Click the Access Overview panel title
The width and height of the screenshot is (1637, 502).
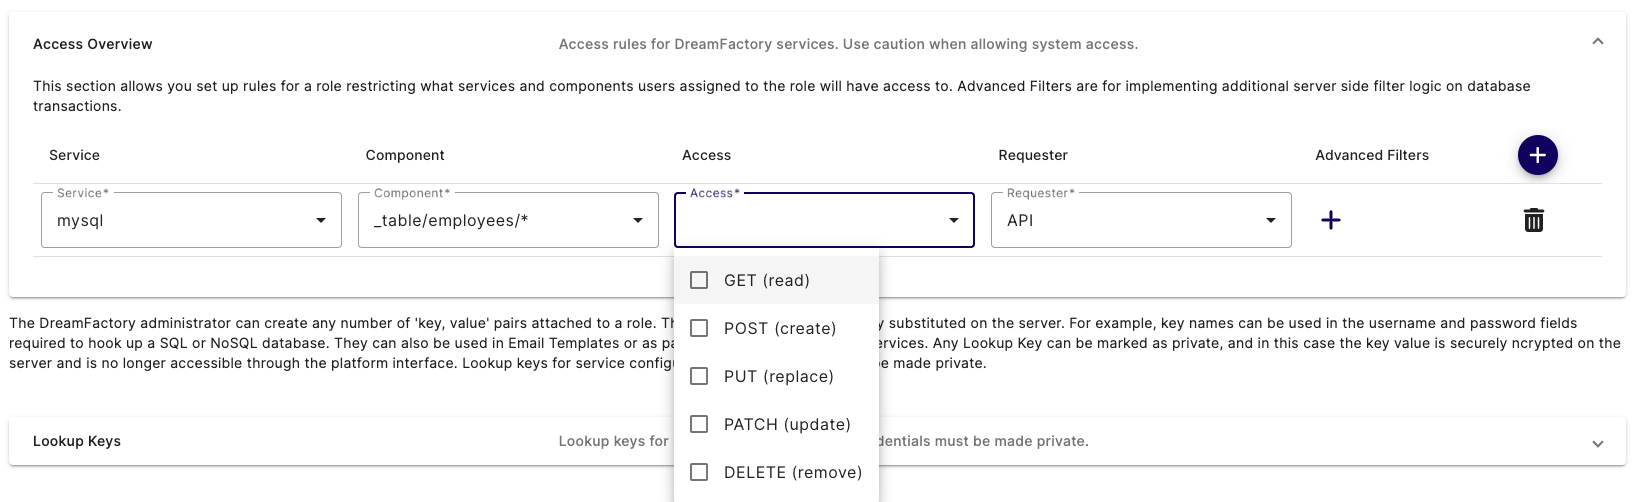(x=93, y=44)
